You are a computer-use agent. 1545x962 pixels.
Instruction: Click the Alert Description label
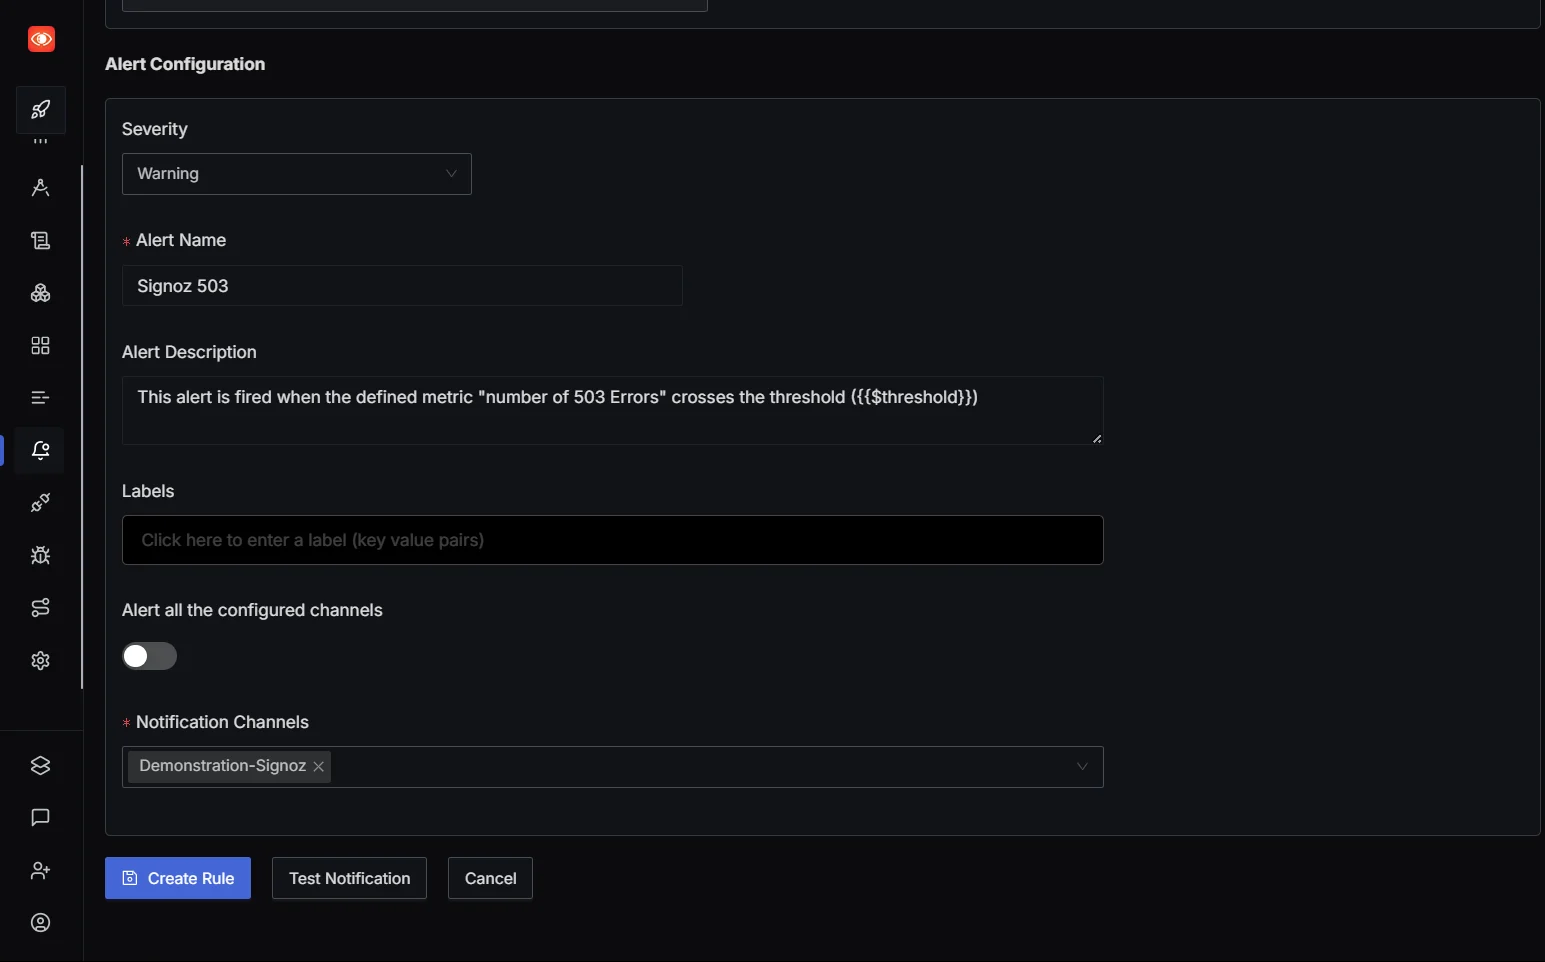189,352
